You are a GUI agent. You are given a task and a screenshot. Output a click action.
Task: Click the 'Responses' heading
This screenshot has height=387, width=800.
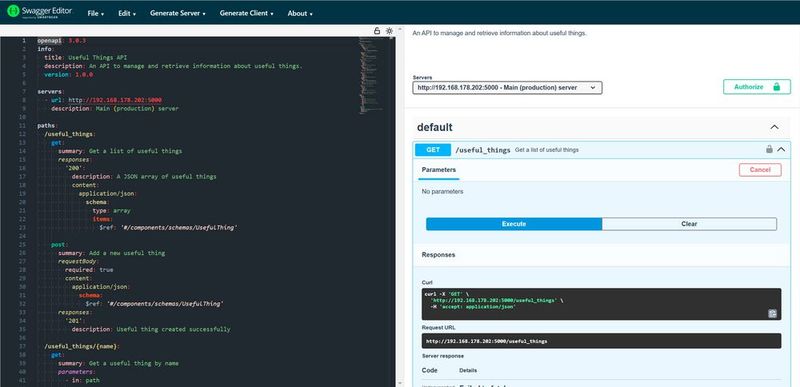pyautogui.click(x=438, y=254)
